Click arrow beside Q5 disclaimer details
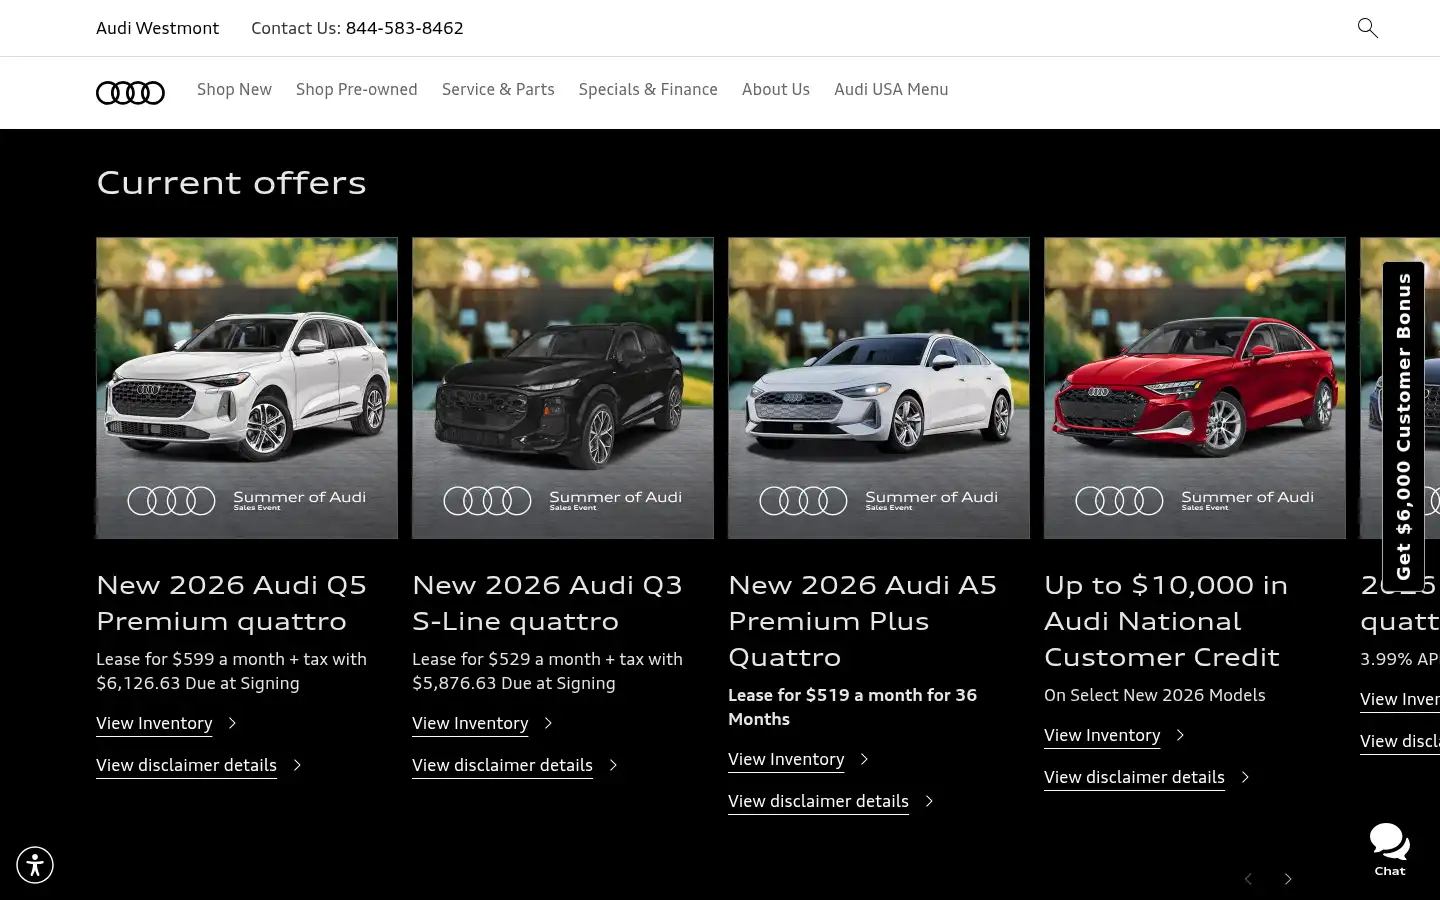 tap(297, 765)
